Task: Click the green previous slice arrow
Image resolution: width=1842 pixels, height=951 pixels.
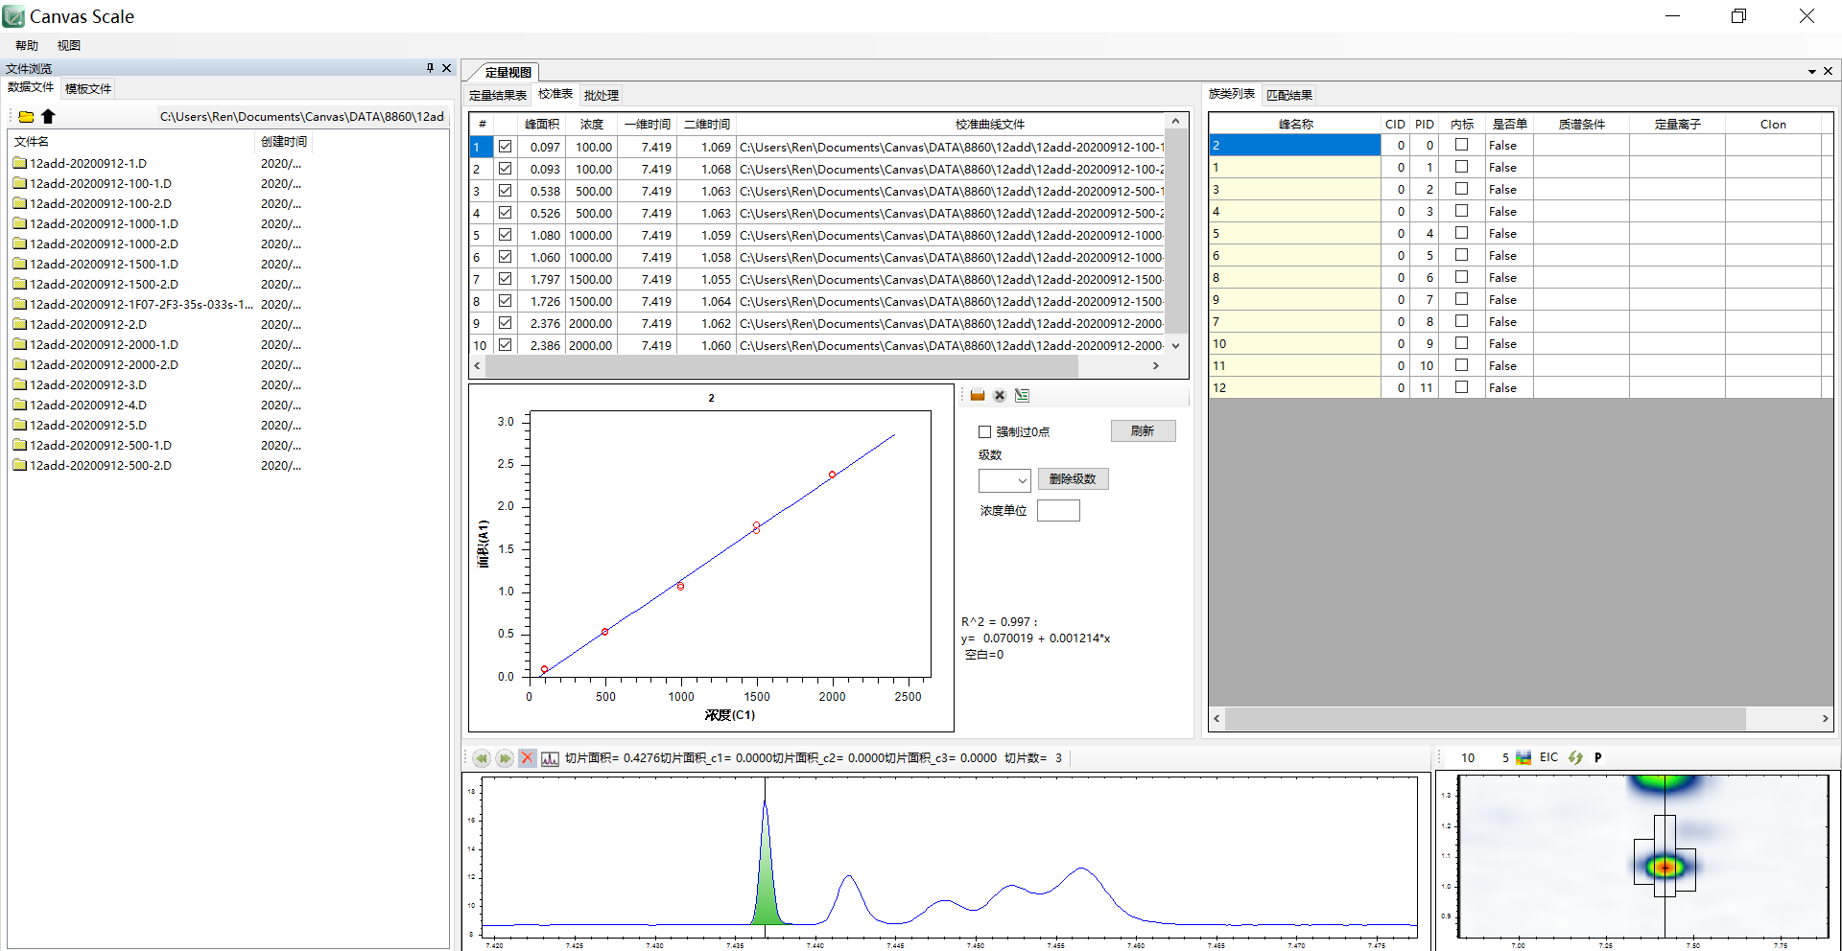Action: [x=481, y=758]
